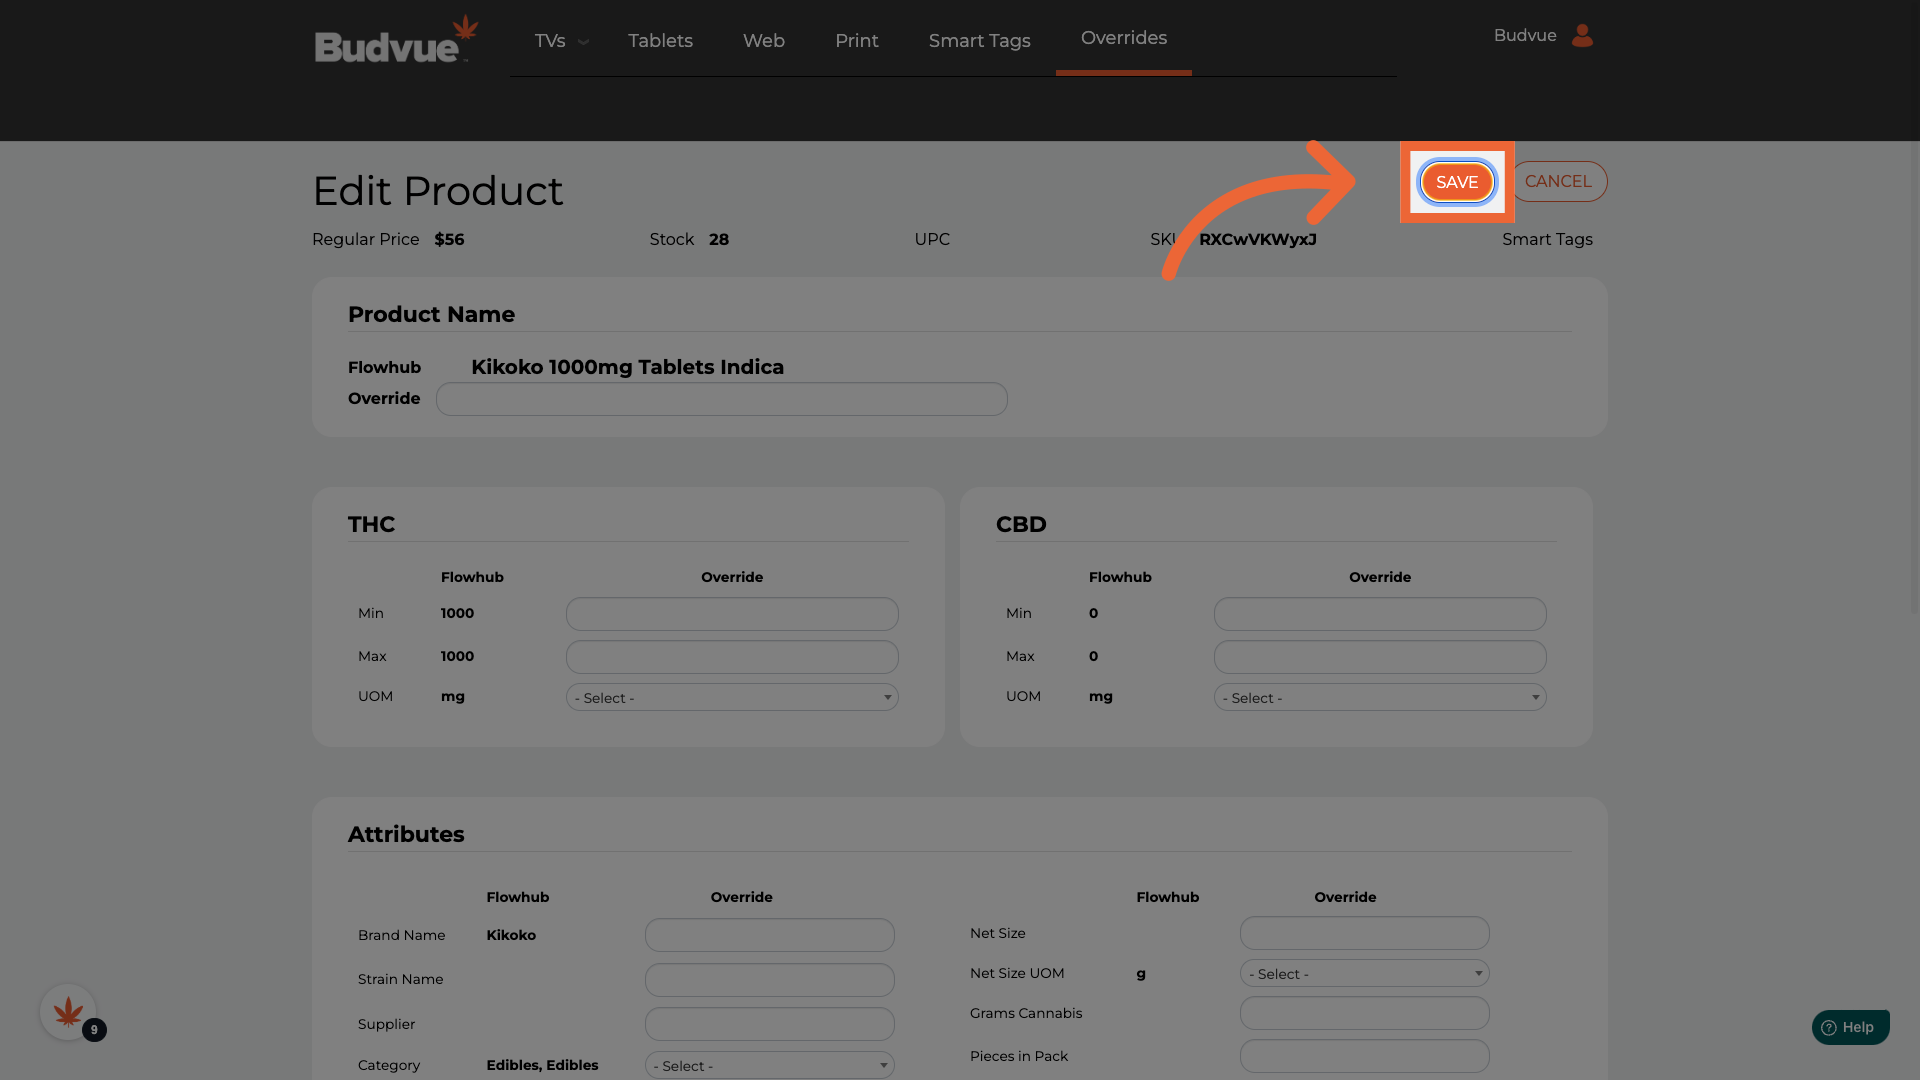Click the Product Name override field

721,399
